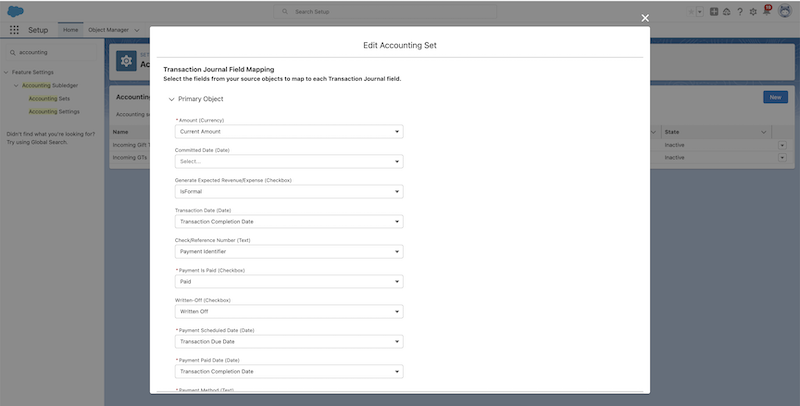Collapse the Feature Settings tree node
The height and width of the screenshot is (406, 800).
click(x=6, y=72)
